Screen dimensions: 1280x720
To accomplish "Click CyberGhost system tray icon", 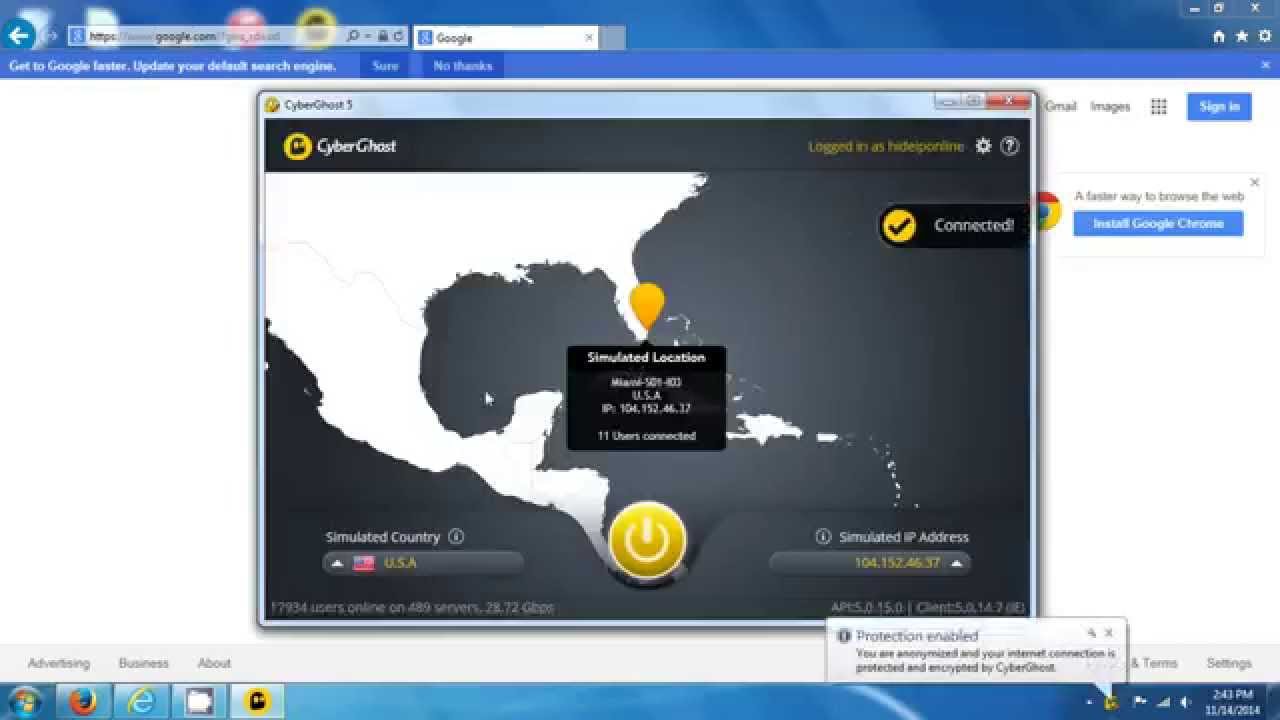I will (1111, 702).
